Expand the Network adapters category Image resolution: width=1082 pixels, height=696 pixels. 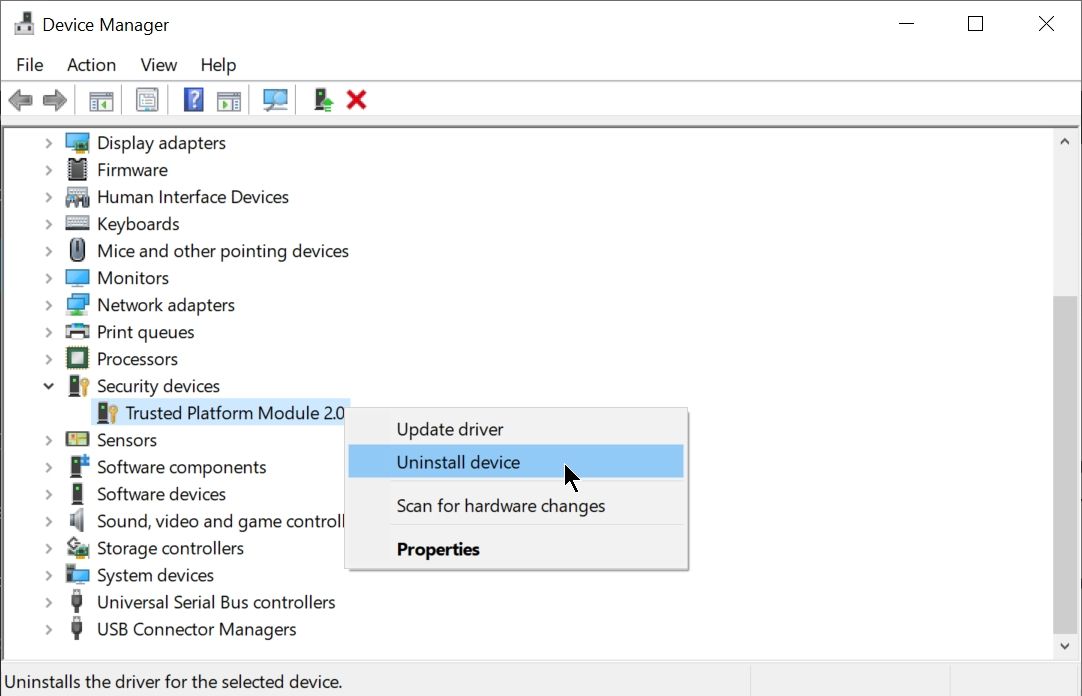click(x=48, y=305)
